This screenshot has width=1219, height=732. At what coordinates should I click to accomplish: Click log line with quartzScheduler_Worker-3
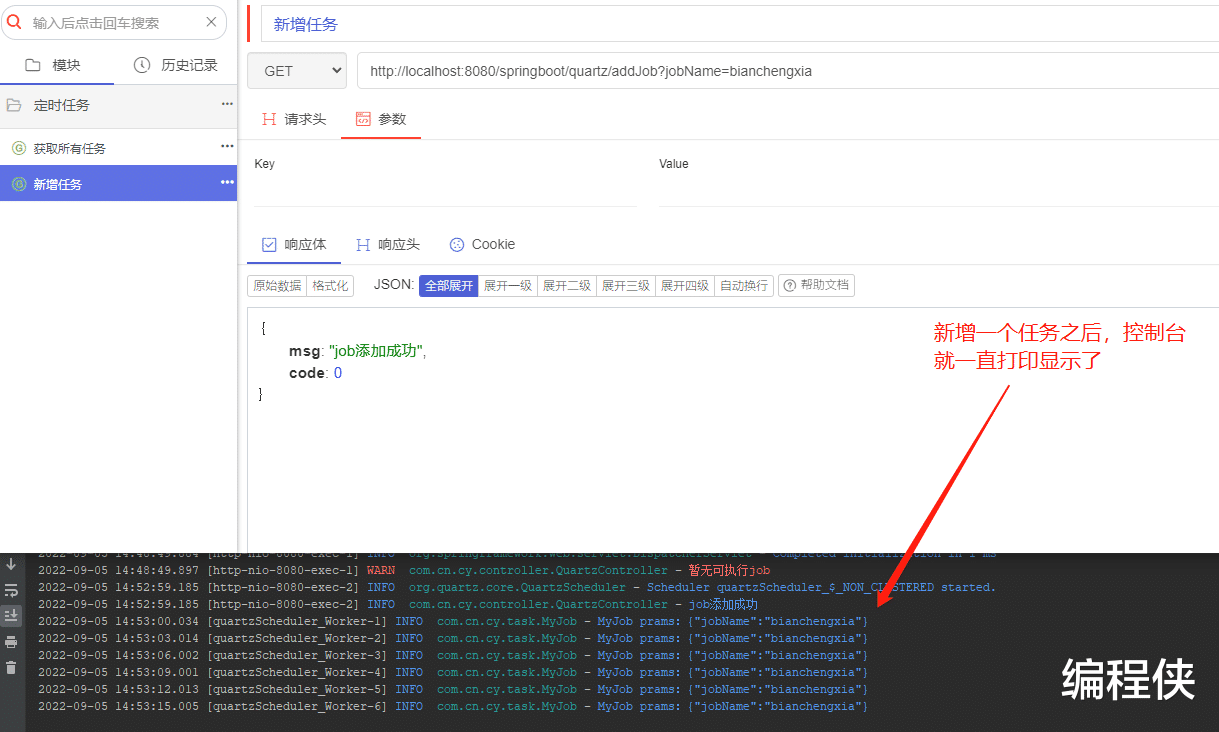[453, 655]
